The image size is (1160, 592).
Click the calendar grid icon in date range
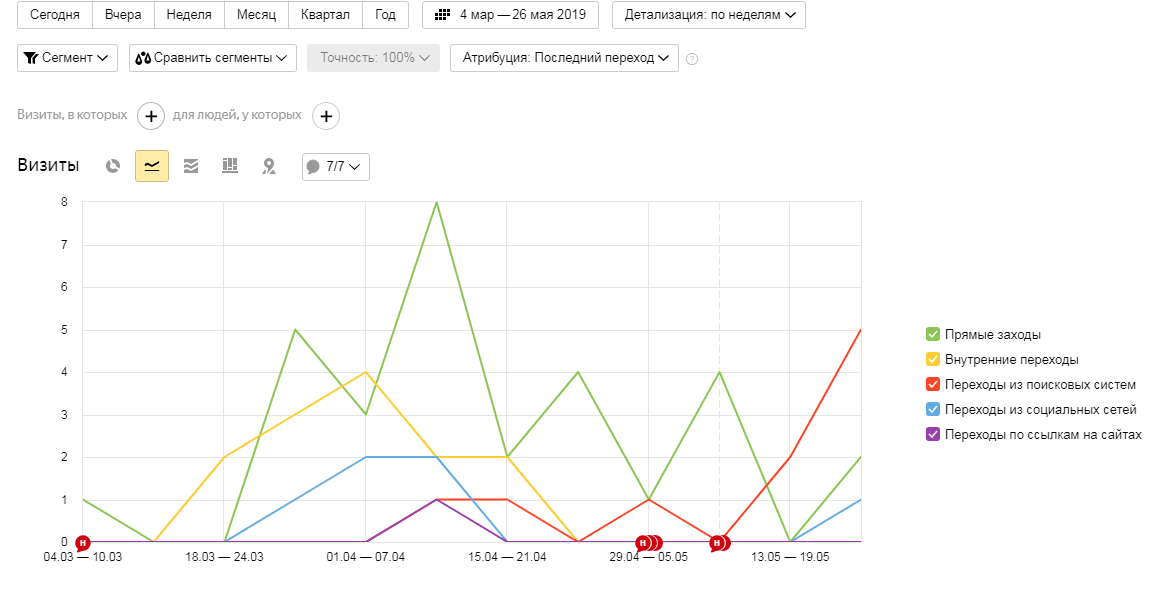[x=442, y=15]
